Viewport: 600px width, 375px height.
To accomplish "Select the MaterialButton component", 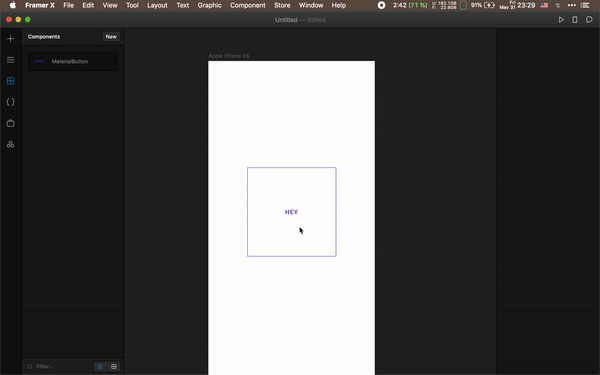I will (x=73, y=61).
